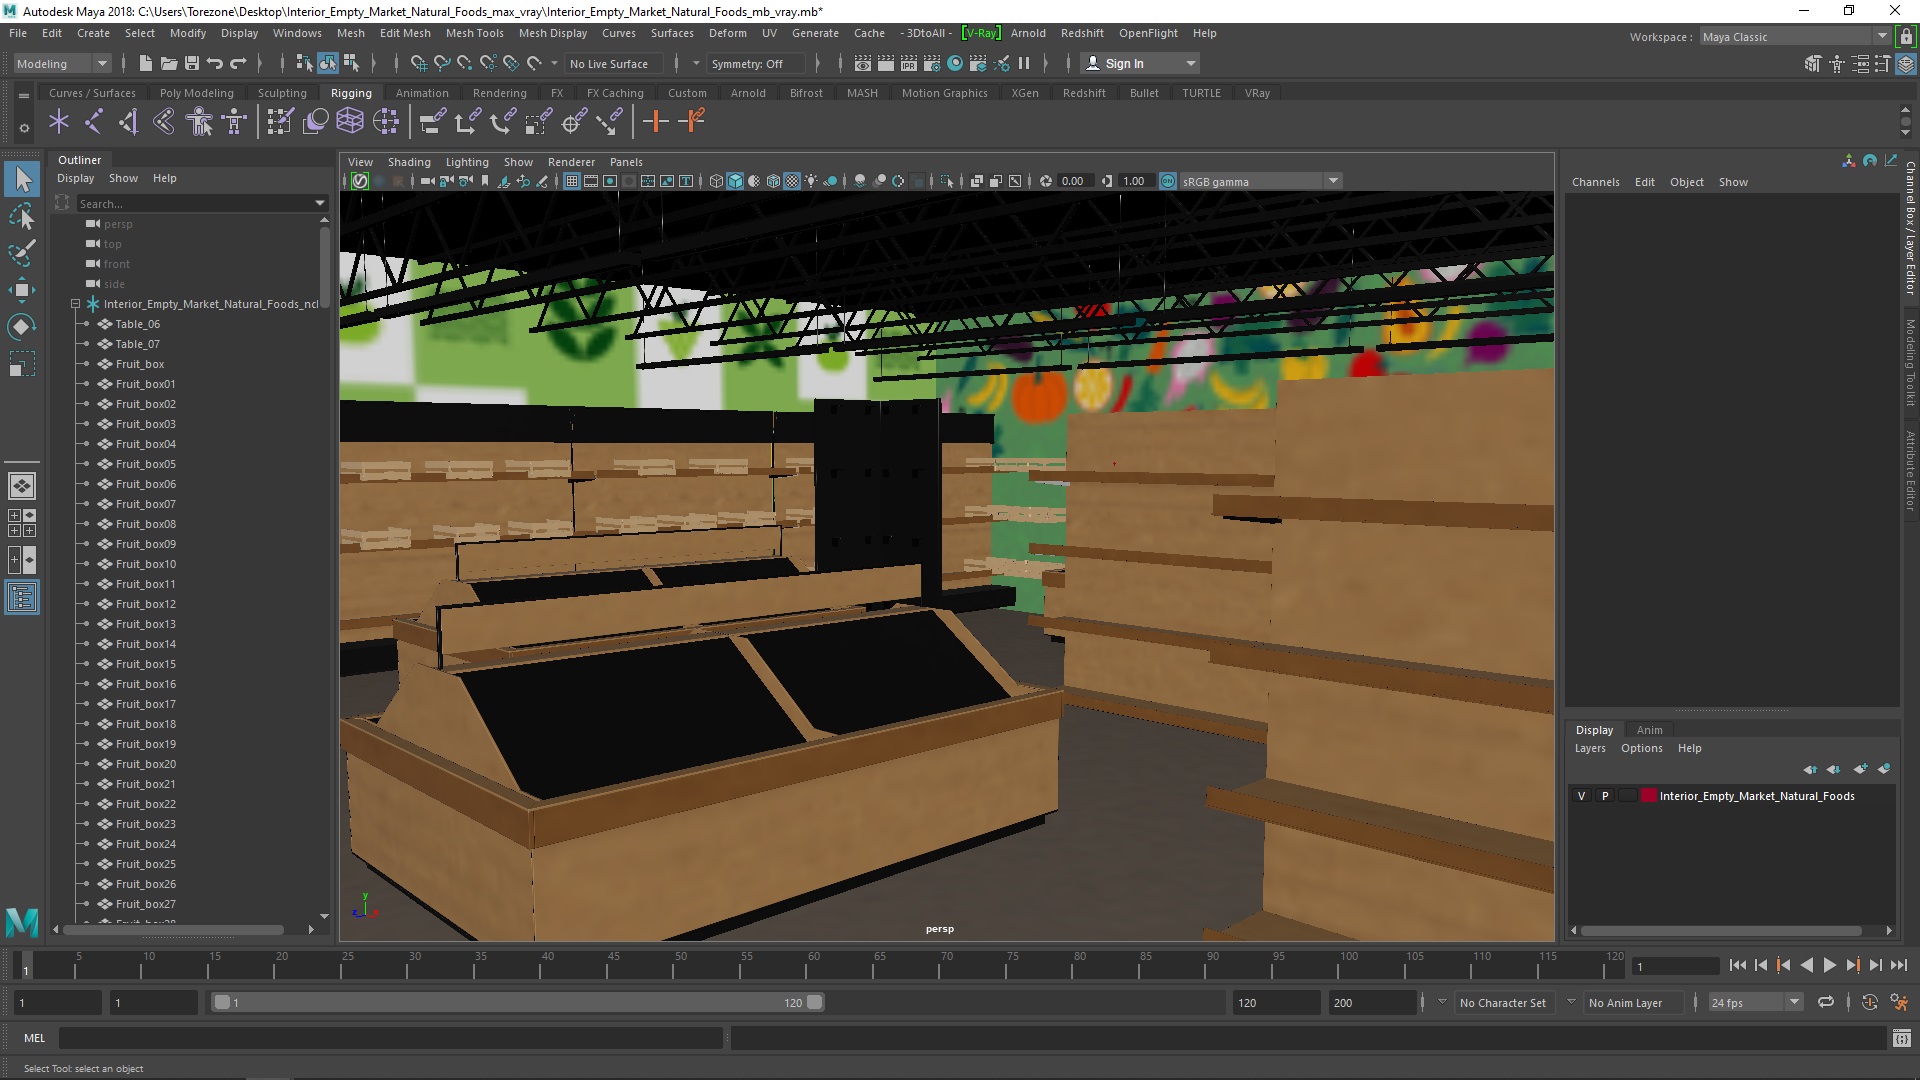Toggle visibility of Fruit_box01
Image resolution: width=1920 pixels, height=1080 pixels.
pos(84,384)
